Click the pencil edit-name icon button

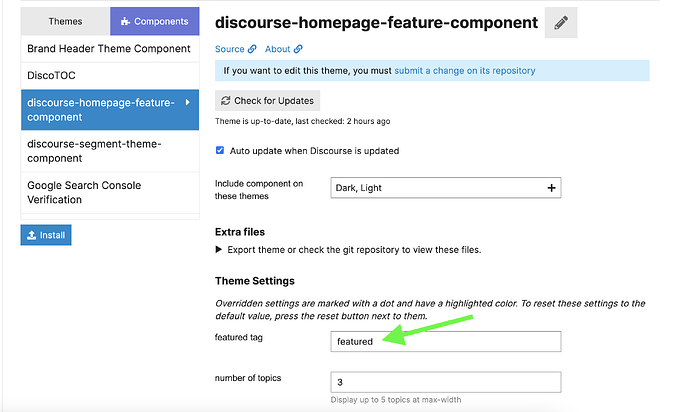[x=561, y=22]
